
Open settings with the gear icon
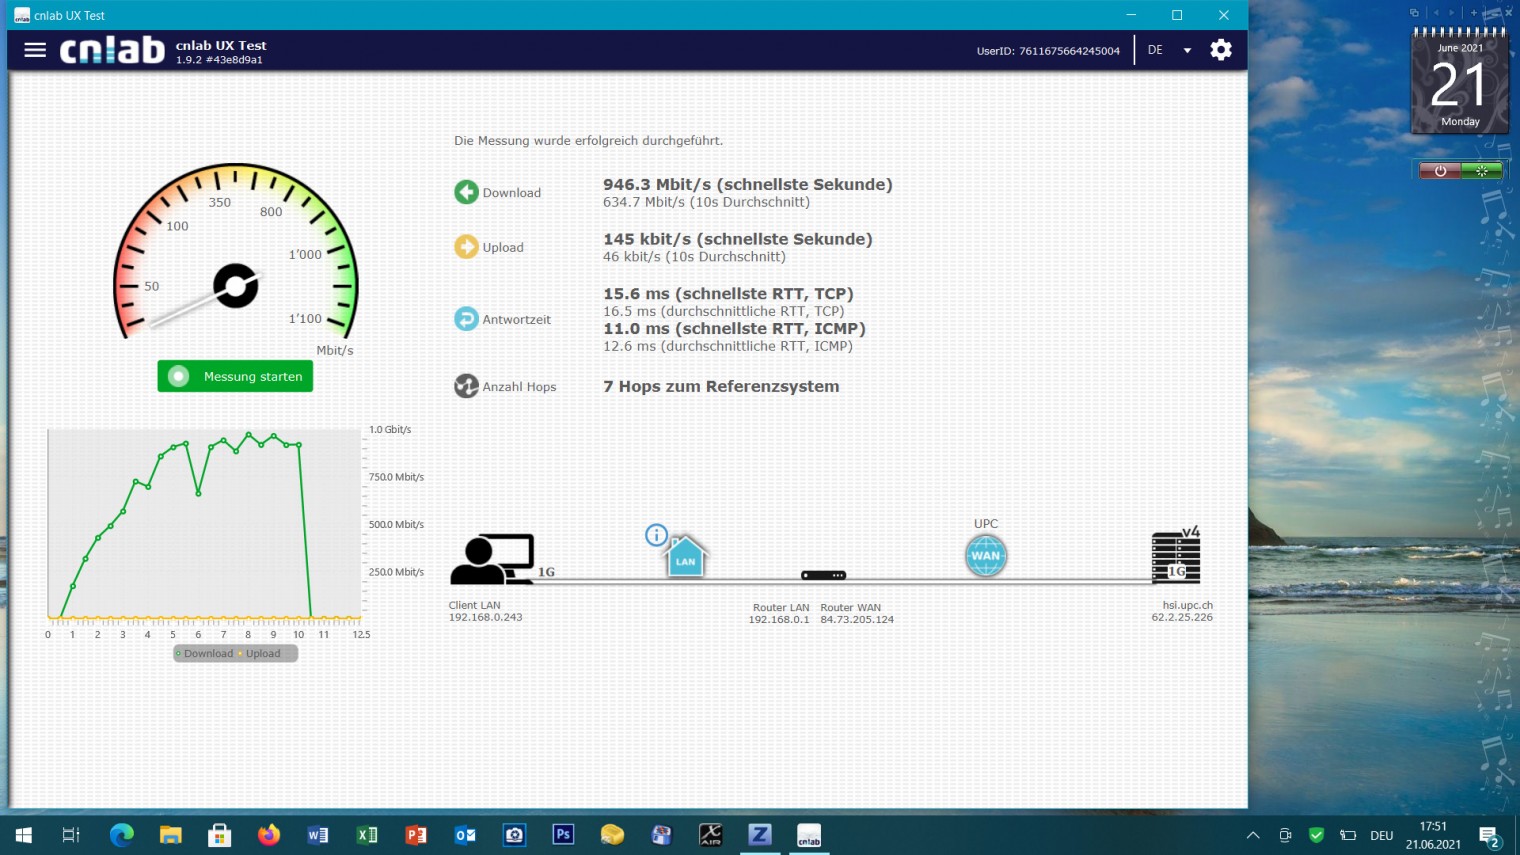[x=1220, y=50]
